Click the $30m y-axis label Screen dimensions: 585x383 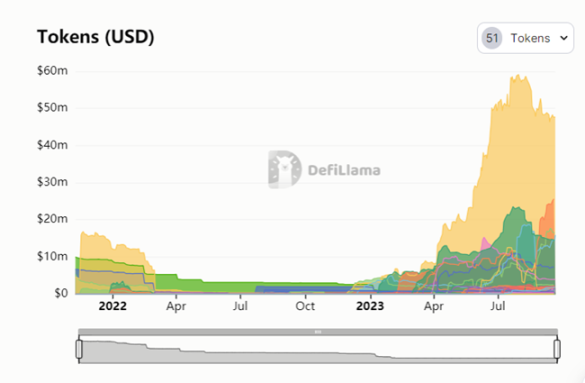[52, 182]
